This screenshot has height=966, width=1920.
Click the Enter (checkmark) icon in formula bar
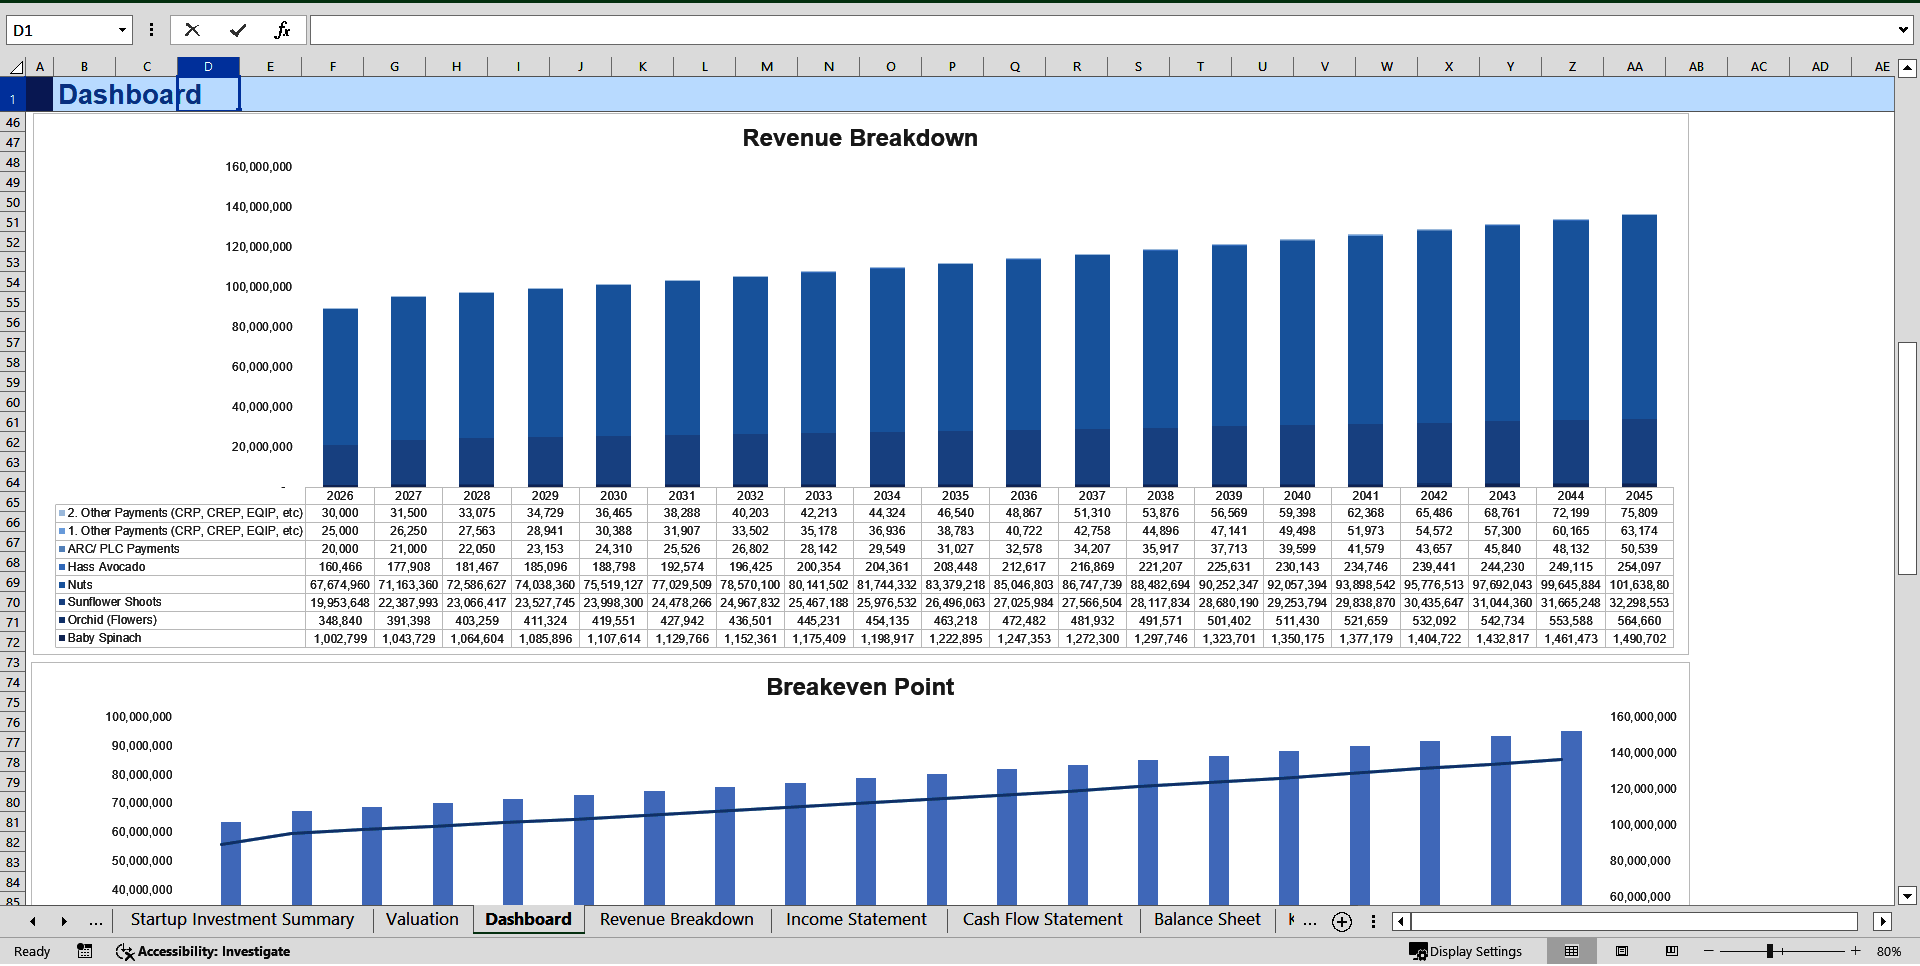(x=237, y=29)
